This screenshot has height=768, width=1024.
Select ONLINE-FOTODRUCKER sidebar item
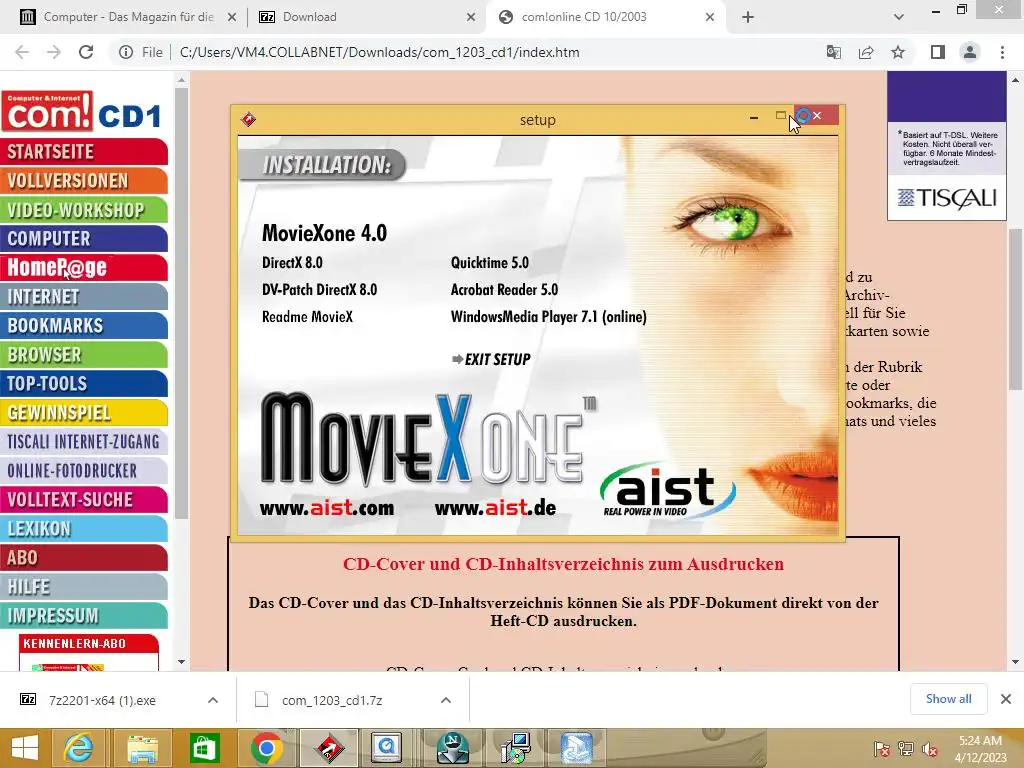coord(84,470)
